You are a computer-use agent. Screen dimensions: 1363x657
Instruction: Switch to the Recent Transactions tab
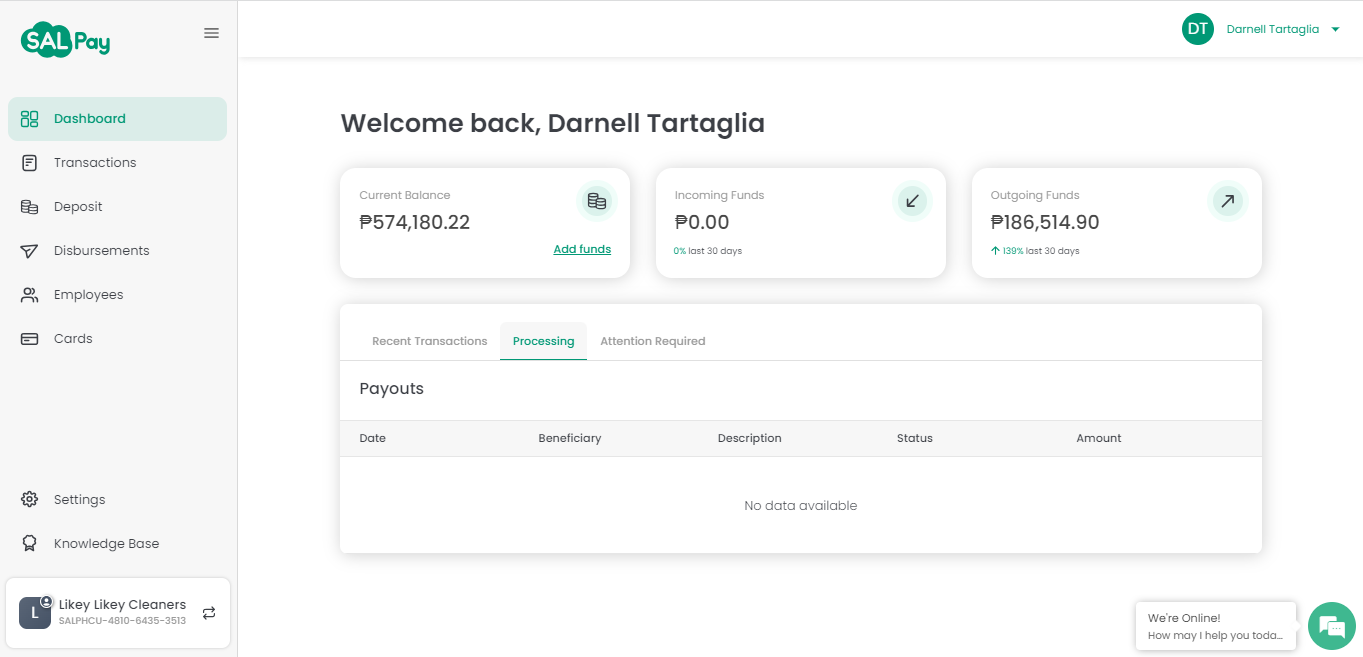(430, 341)
